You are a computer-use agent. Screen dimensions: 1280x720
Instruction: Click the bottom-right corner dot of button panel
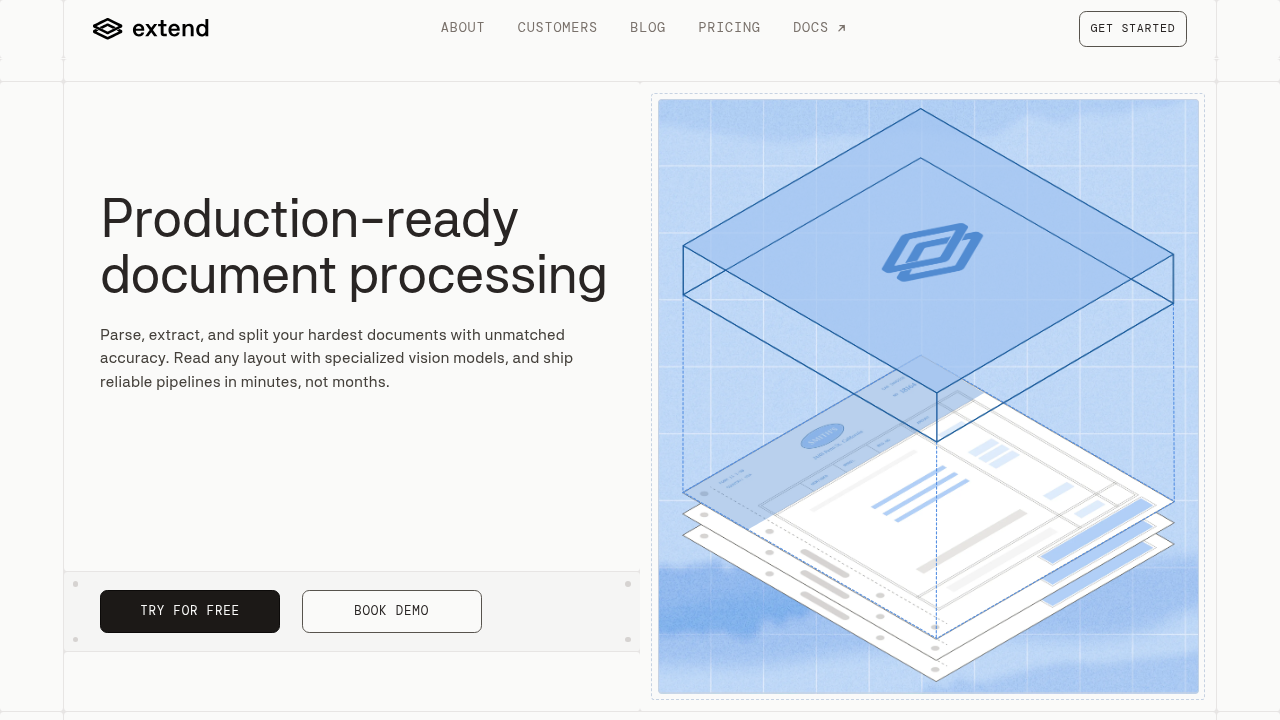pos(628,639)
